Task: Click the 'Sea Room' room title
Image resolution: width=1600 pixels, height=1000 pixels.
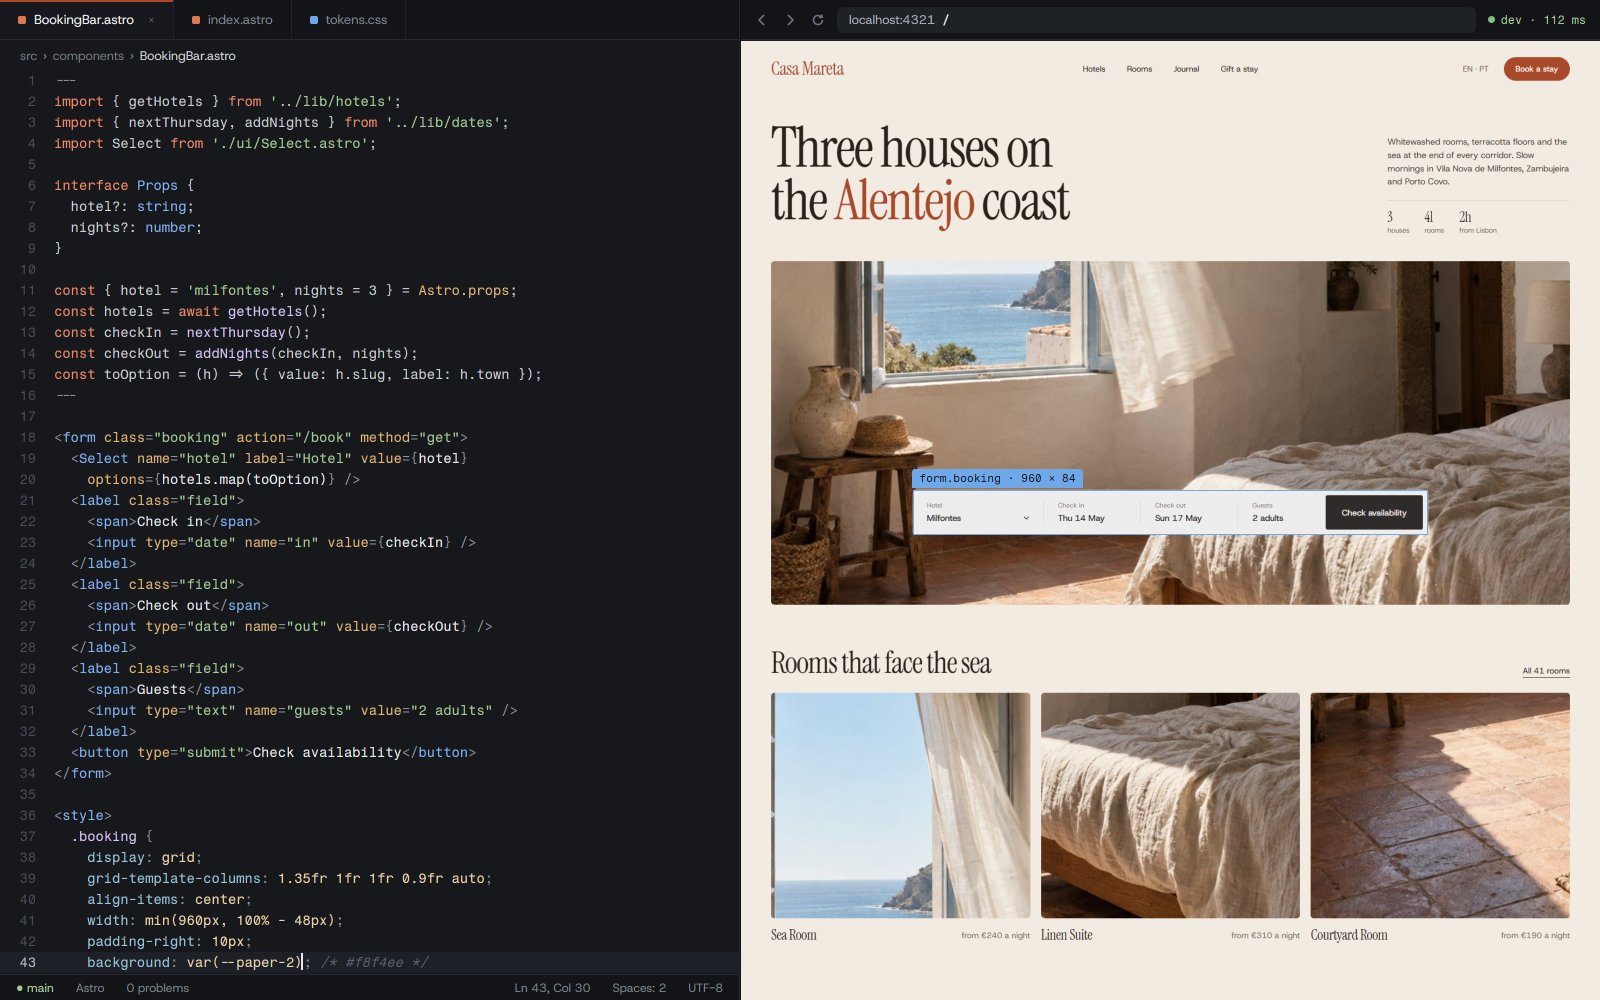Action: coord(794,935)
